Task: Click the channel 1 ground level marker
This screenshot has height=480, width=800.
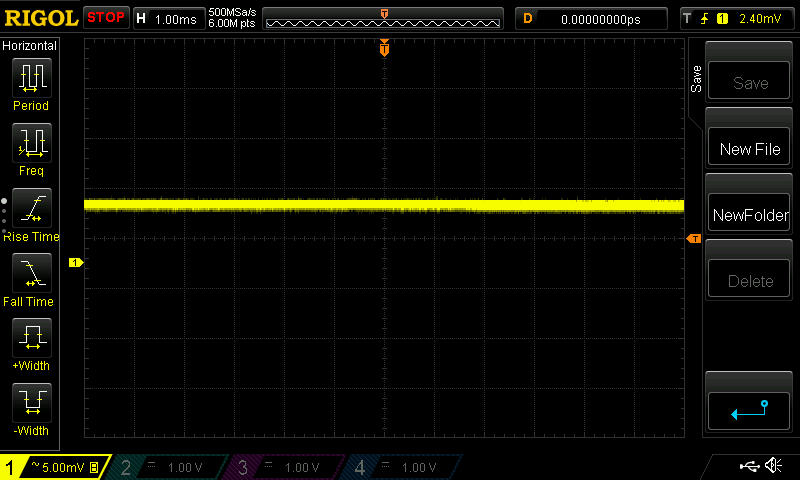Action: (x=76, y=262)
